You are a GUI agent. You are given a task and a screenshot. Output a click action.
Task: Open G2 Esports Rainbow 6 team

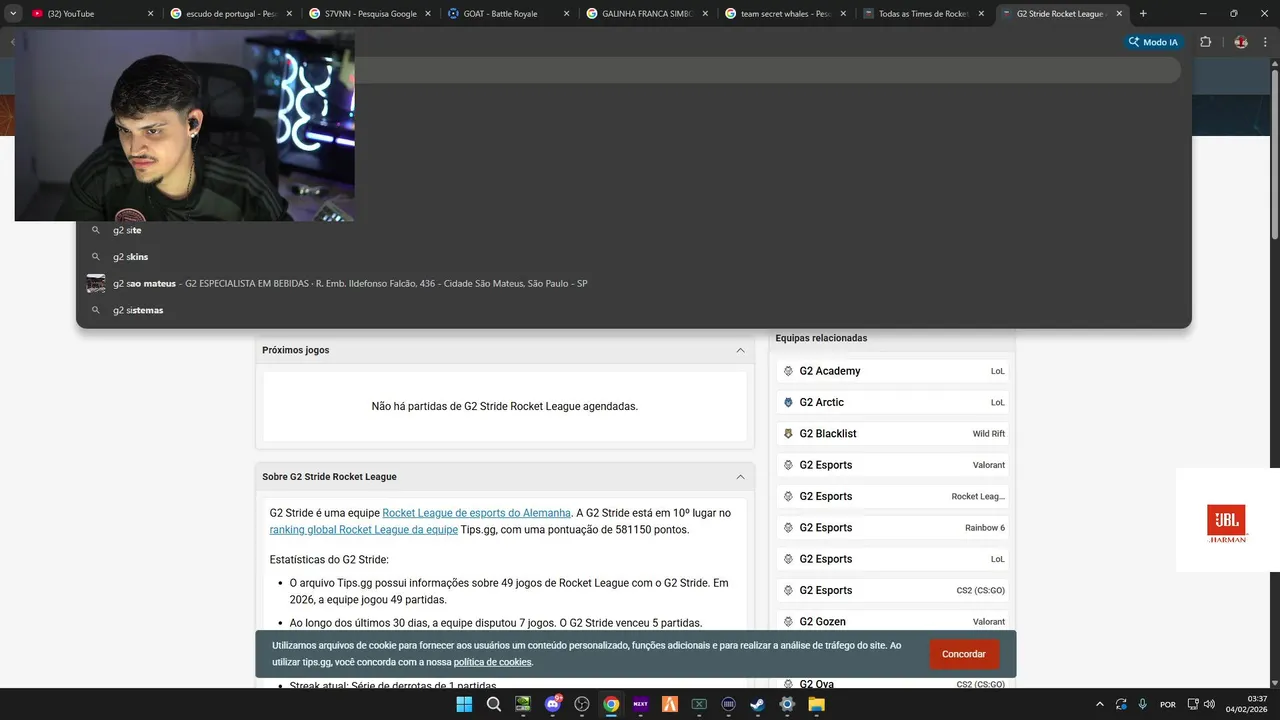(x=893, y=528)
